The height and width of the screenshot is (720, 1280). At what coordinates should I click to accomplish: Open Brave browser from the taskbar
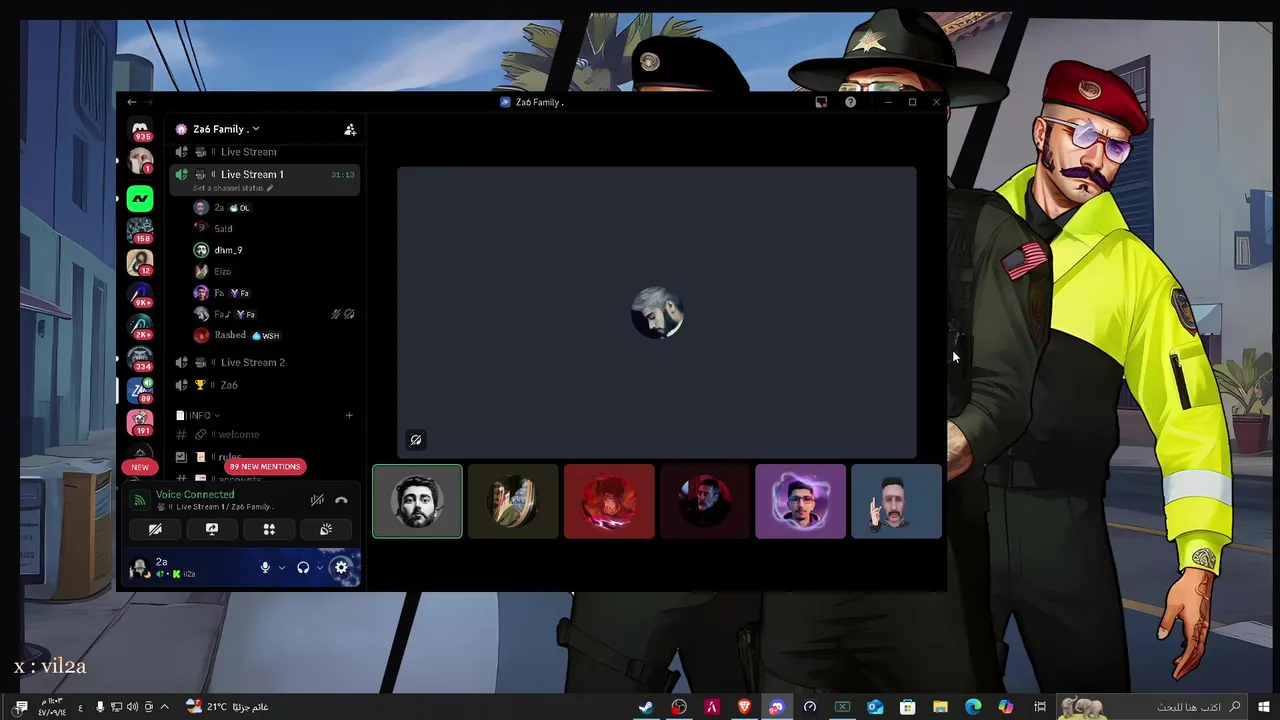[744, 707]
